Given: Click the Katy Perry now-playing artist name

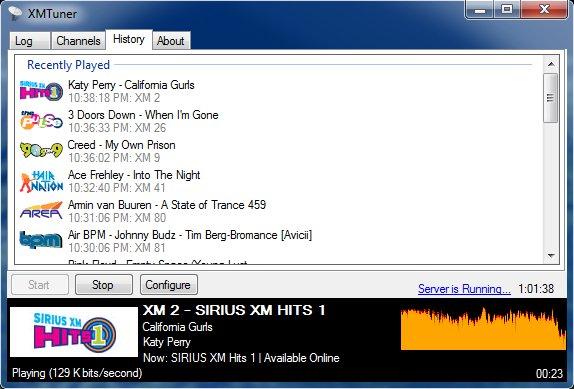Looking at the screenshot, I should pyautogui.click(x=167, y=342).
